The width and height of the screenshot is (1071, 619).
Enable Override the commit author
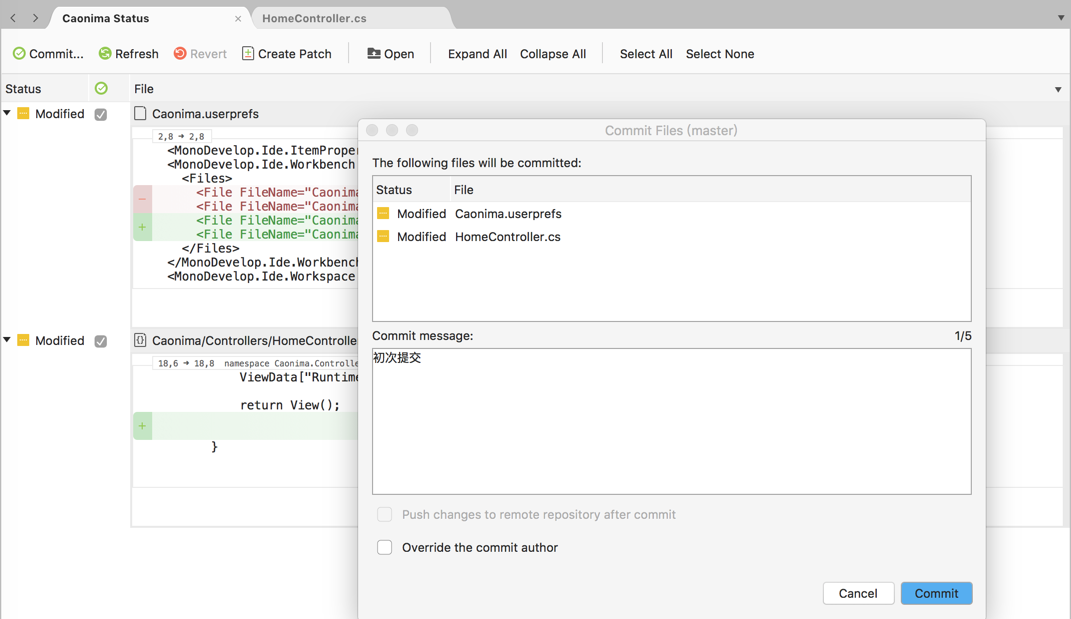385,547
